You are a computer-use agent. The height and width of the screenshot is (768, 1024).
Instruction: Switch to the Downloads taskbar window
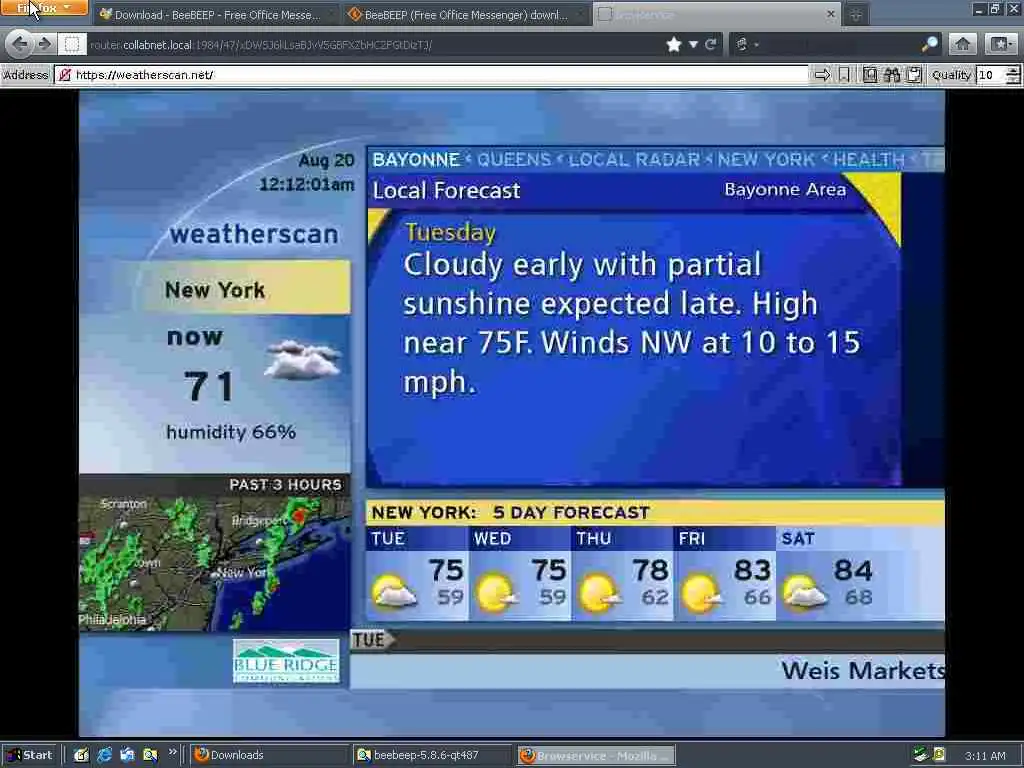point(268,756)
